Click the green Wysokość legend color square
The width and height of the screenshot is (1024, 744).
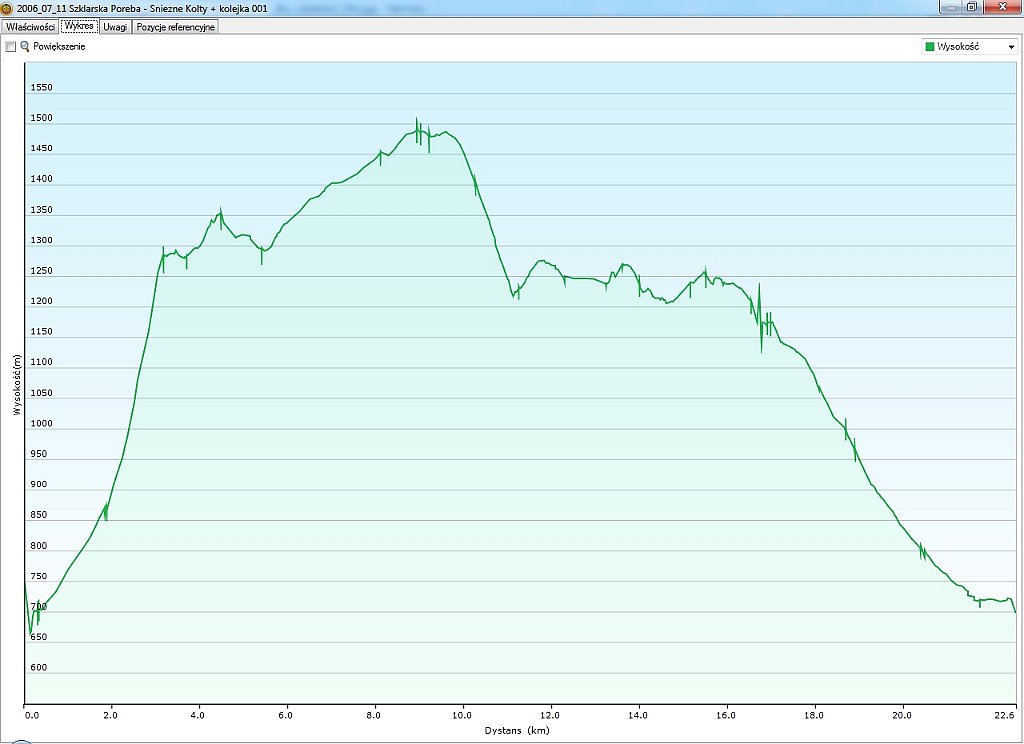[x=930, y=47]
